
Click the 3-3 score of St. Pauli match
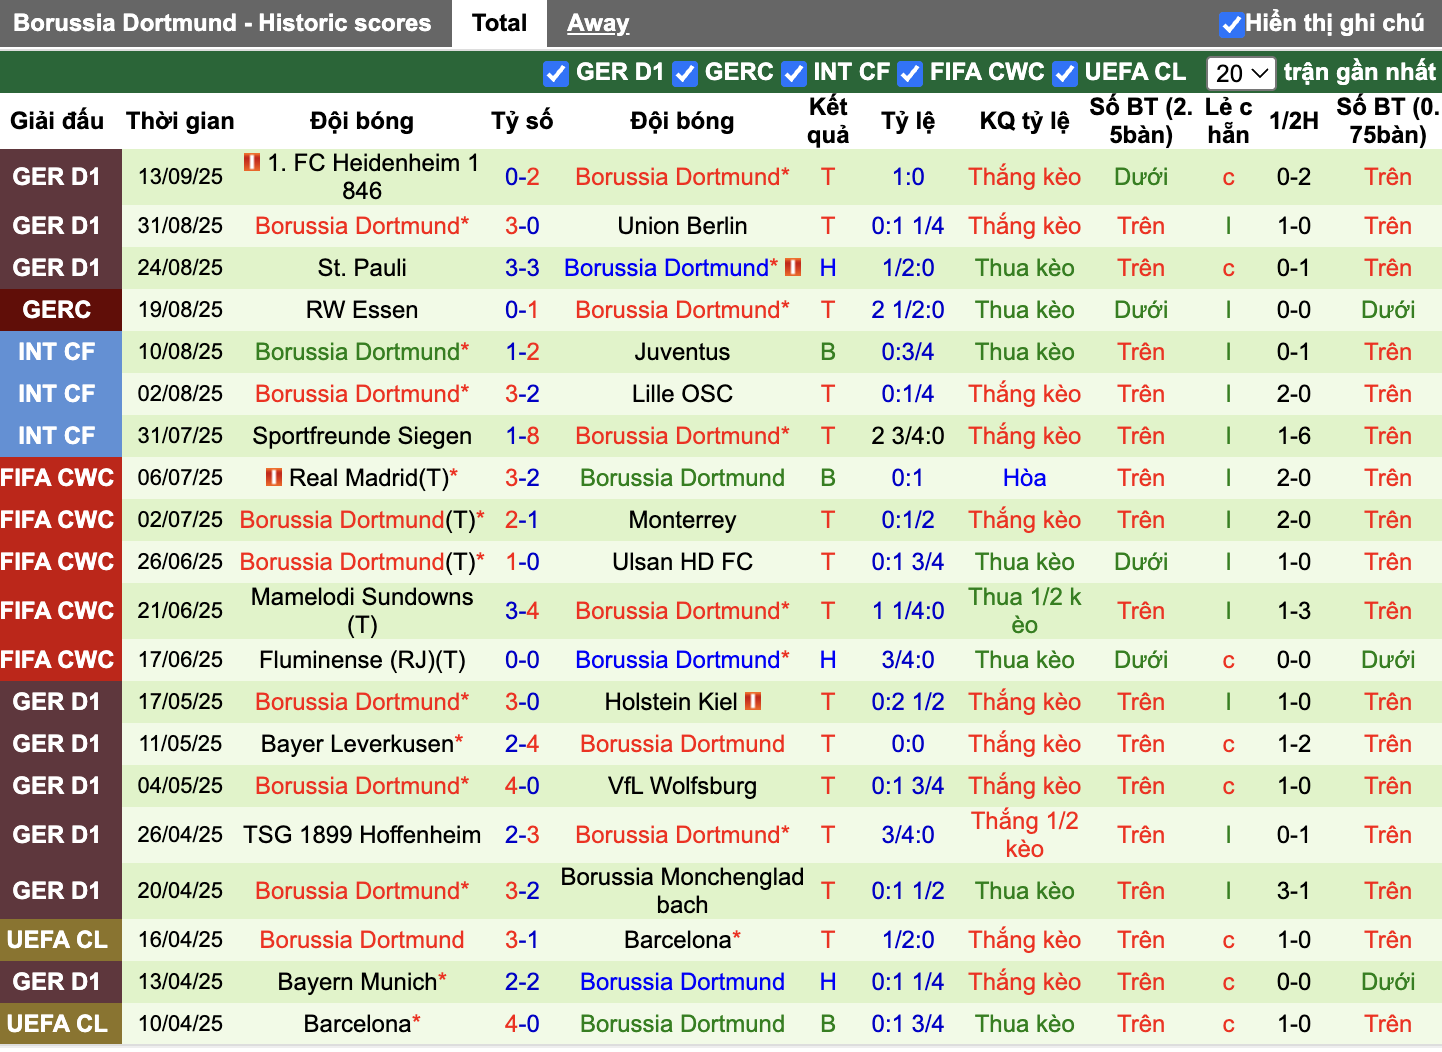coord(522,268)
